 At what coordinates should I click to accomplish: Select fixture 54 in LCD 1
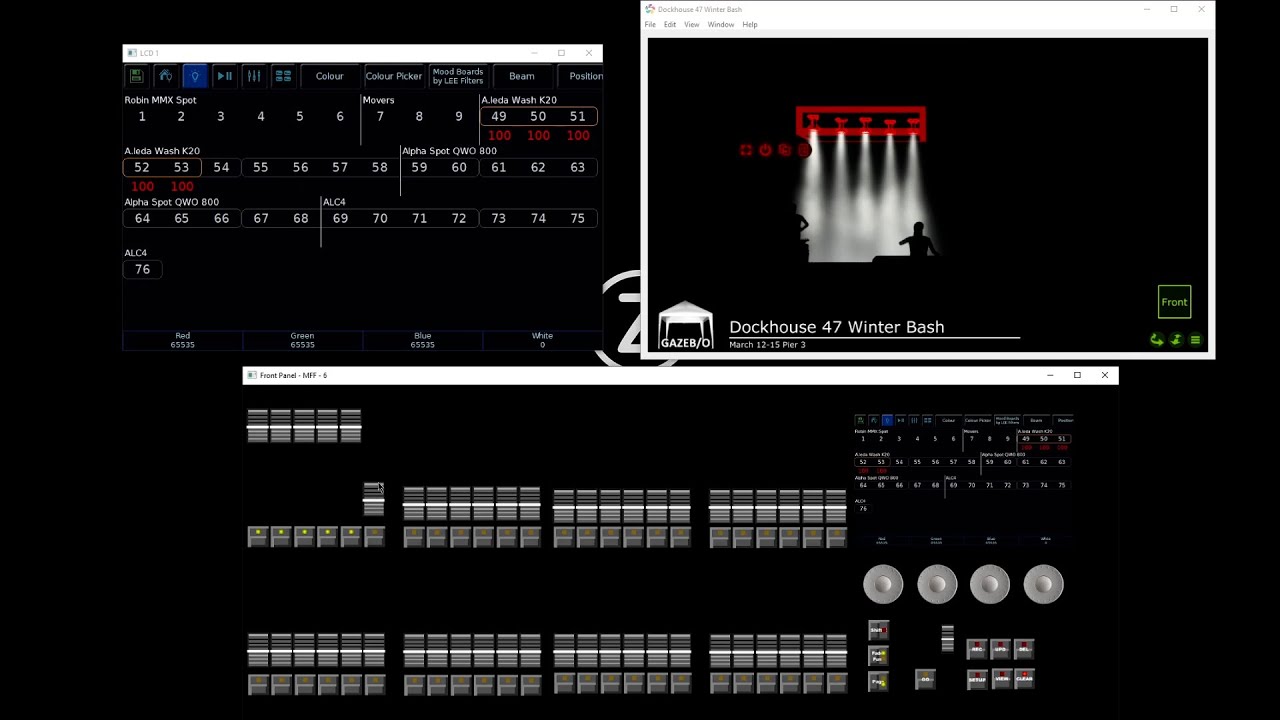coord(221,168)
